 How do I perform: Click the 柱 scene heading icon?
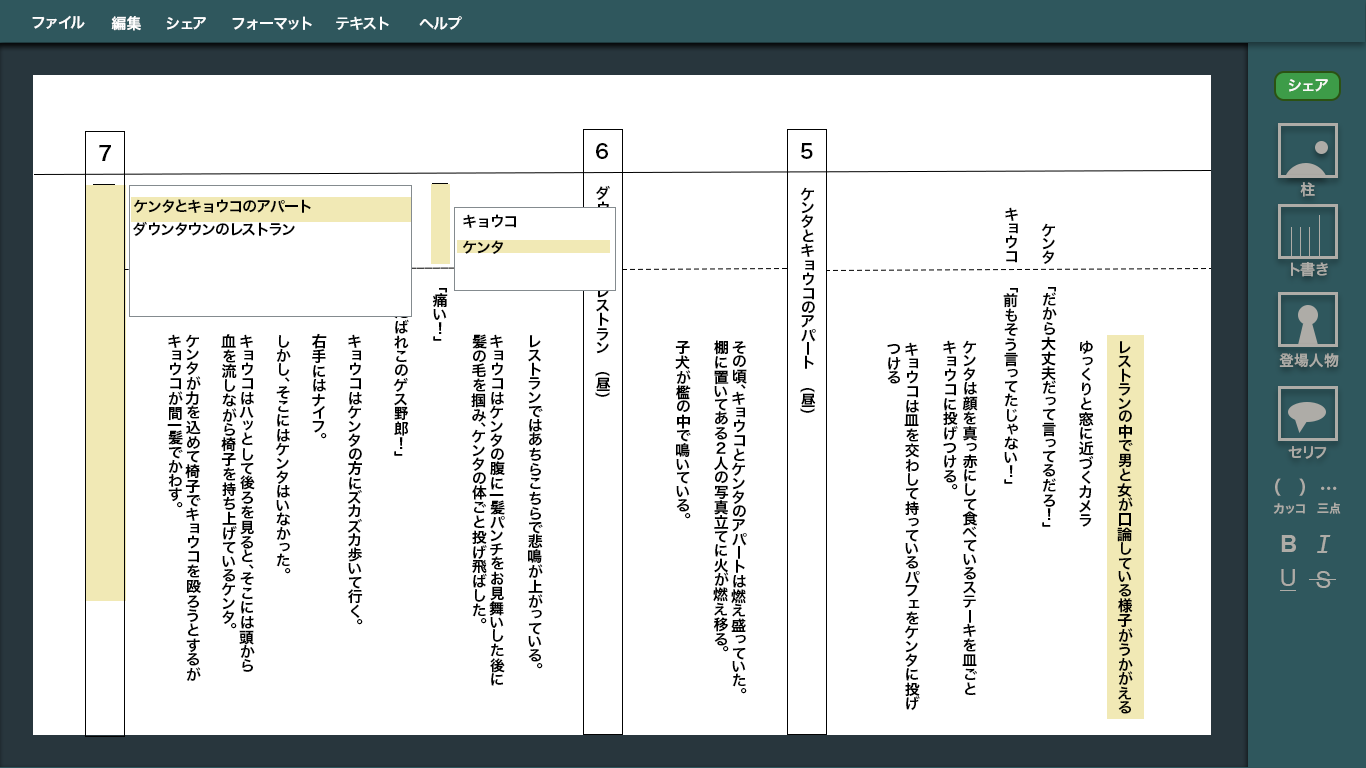click(1307, 151)
